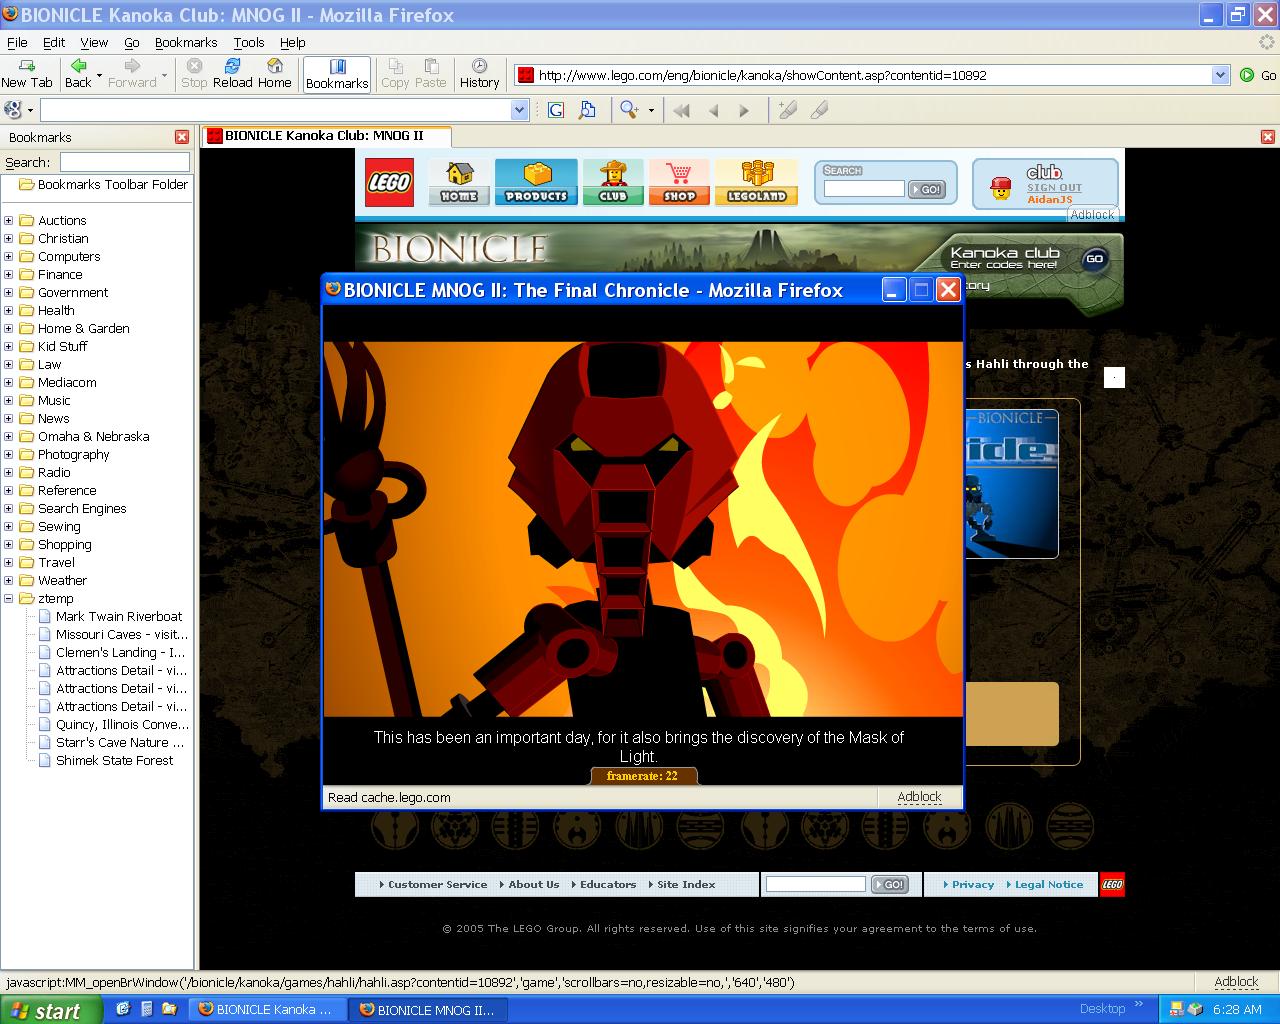Click the gear throbber icon in menu bar
This screenshot has height=1024, width=1280.
(x=1267, y=42)
